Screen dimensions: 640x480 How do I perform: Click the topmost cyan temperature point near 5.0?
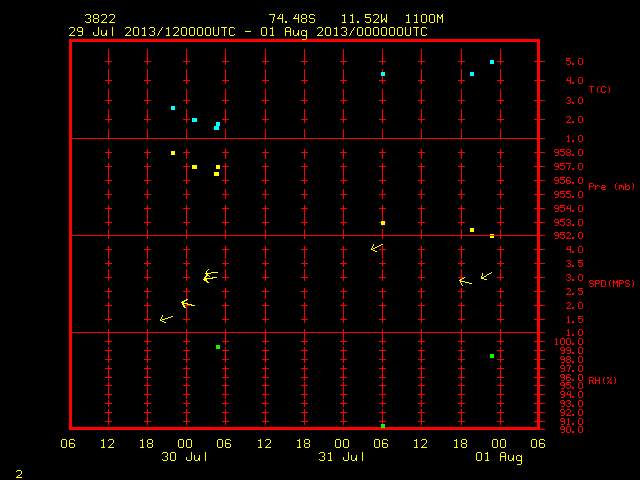(492, 62)
